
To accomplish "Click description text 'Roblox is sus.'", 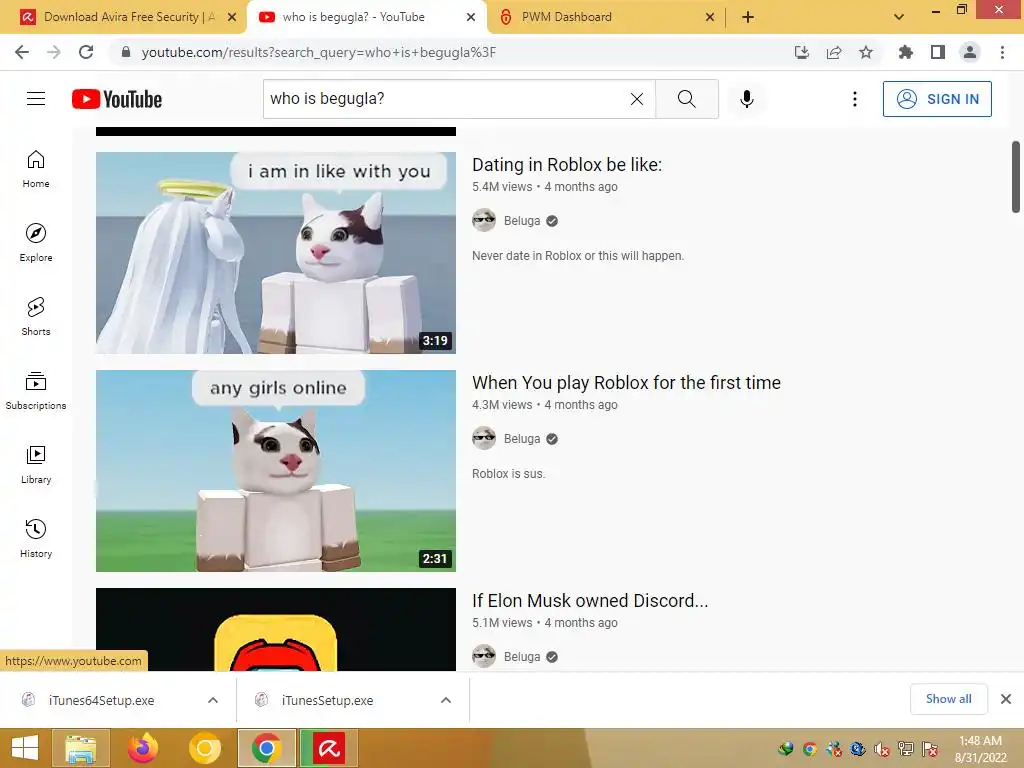I will (509, 473).
